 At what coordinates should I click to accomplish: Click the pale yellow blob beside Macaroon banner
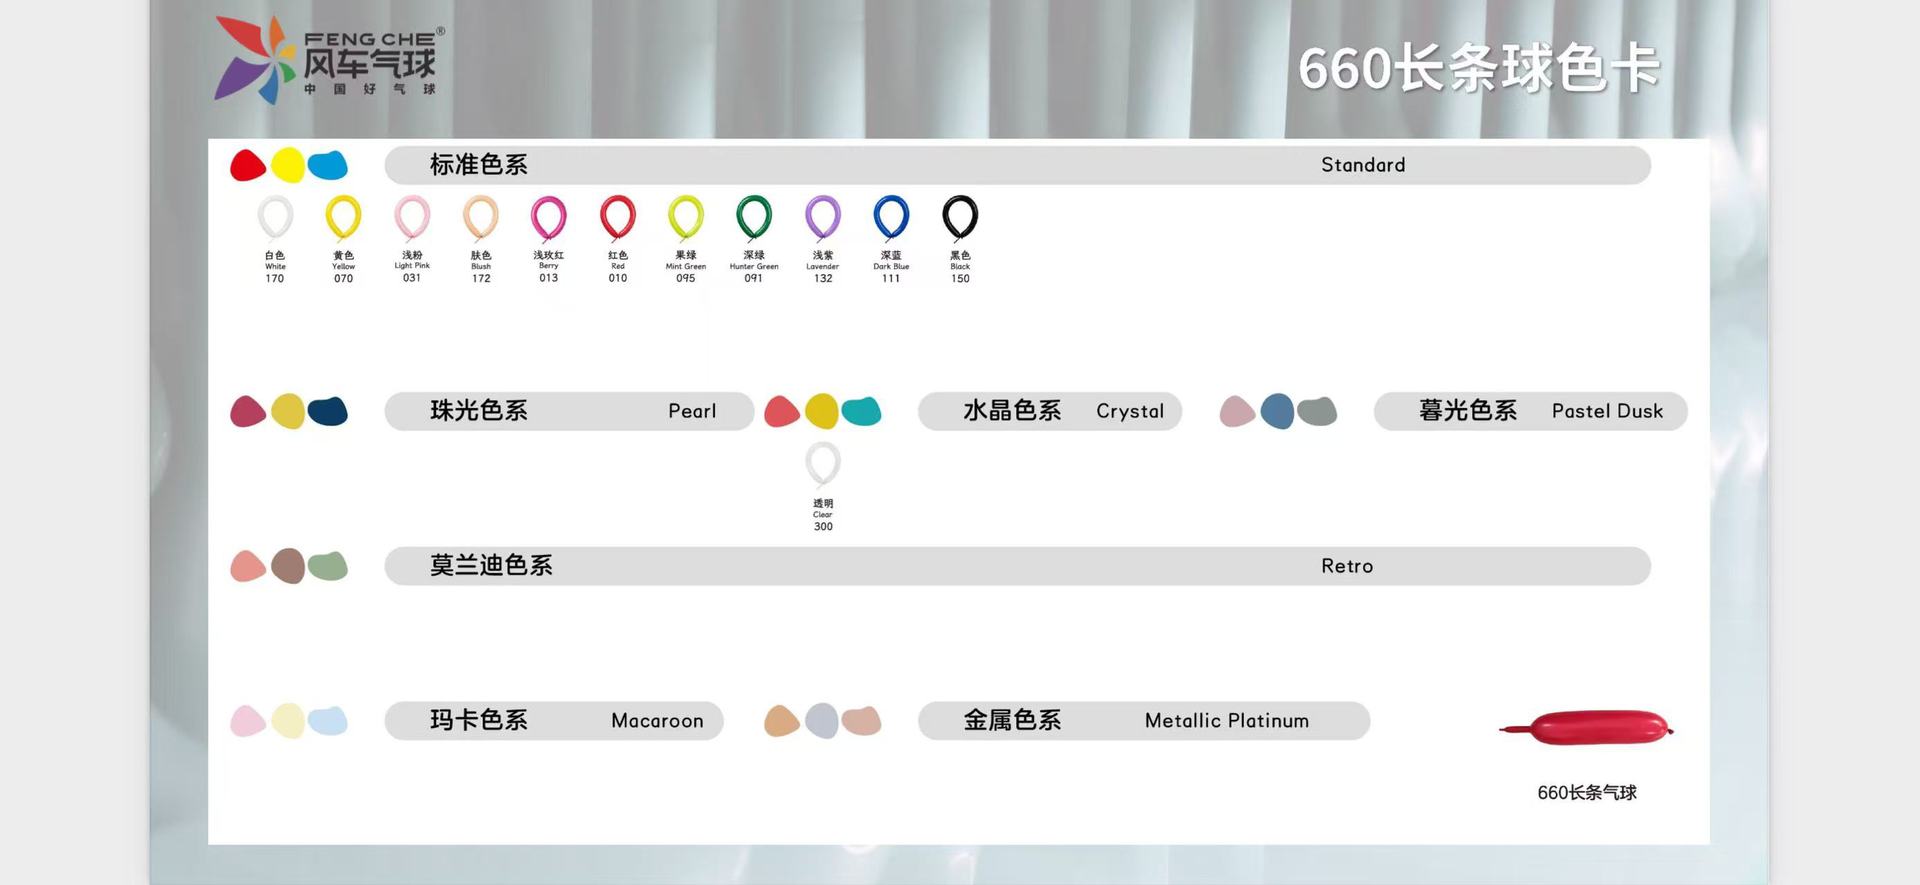288,721
